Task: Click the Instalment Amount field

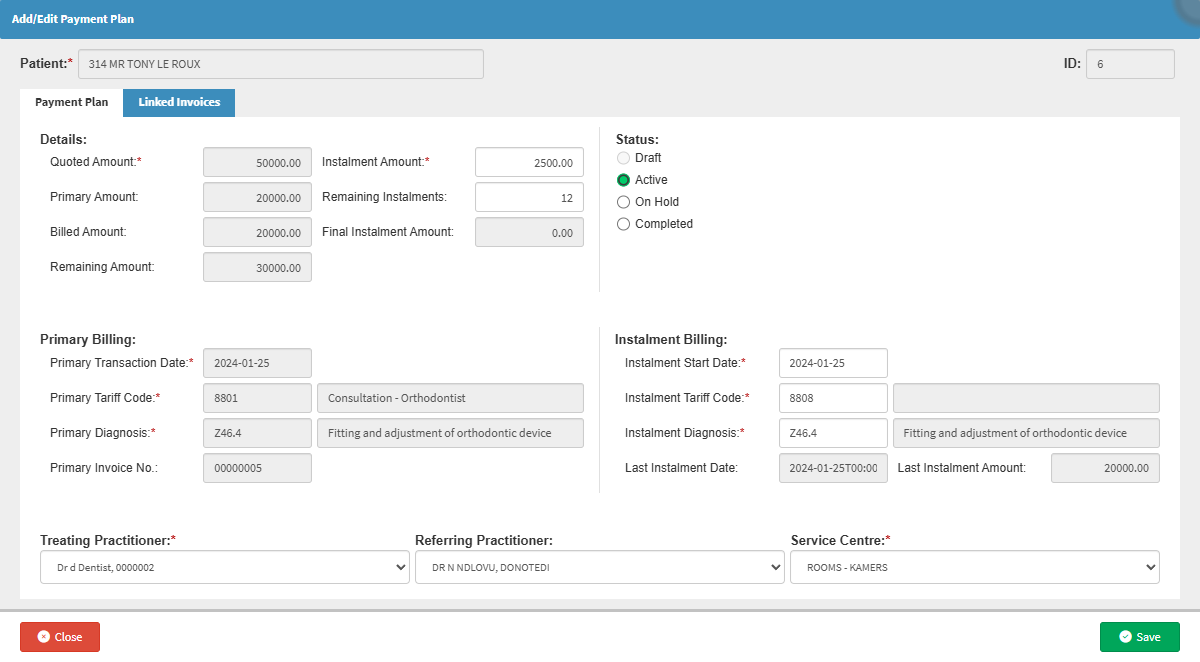Action: 529,163
